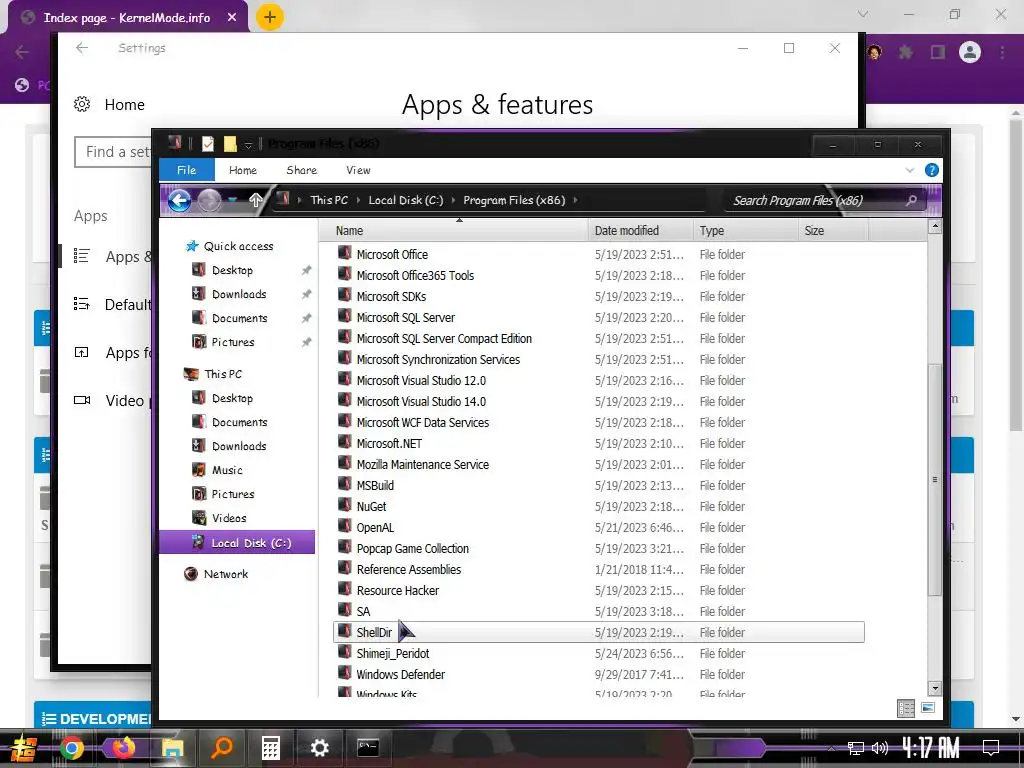Select Videos under This PC
The width and height of the screenshot is (1024, 768).
click(229, 518)
